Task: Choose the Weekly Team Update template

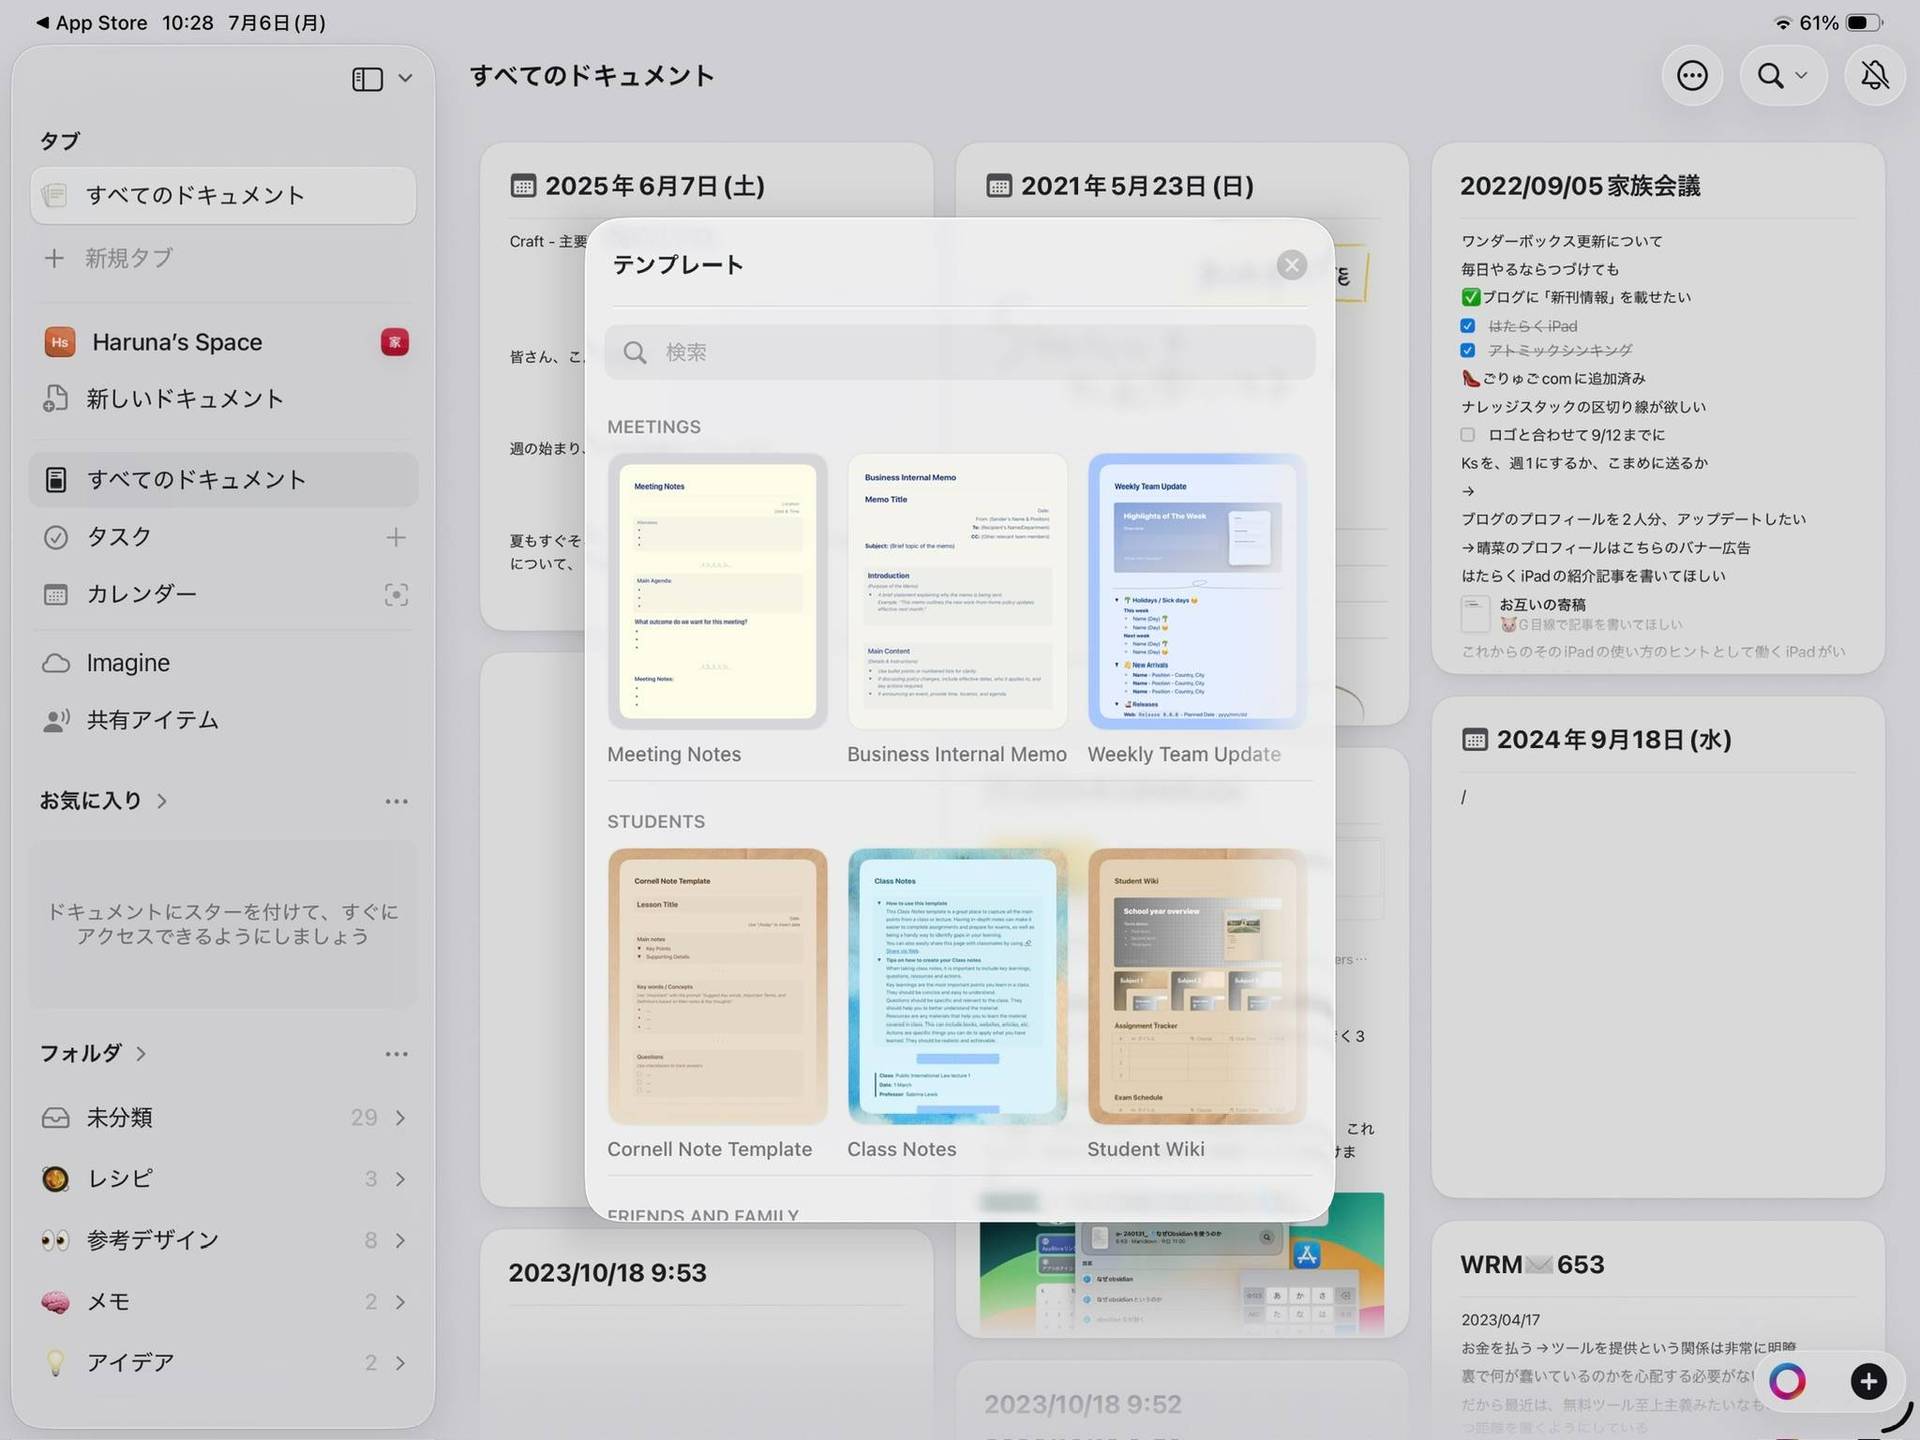Action: (x=1197, y=592)
